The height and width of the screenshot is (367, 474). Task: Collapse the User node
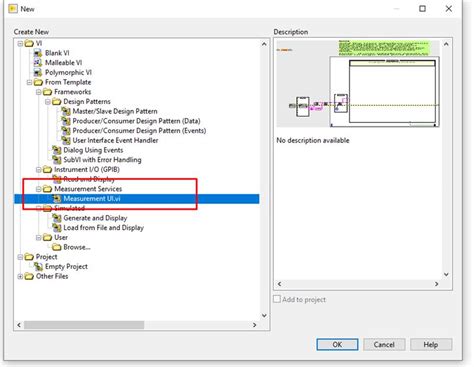(x=38, y=237)
